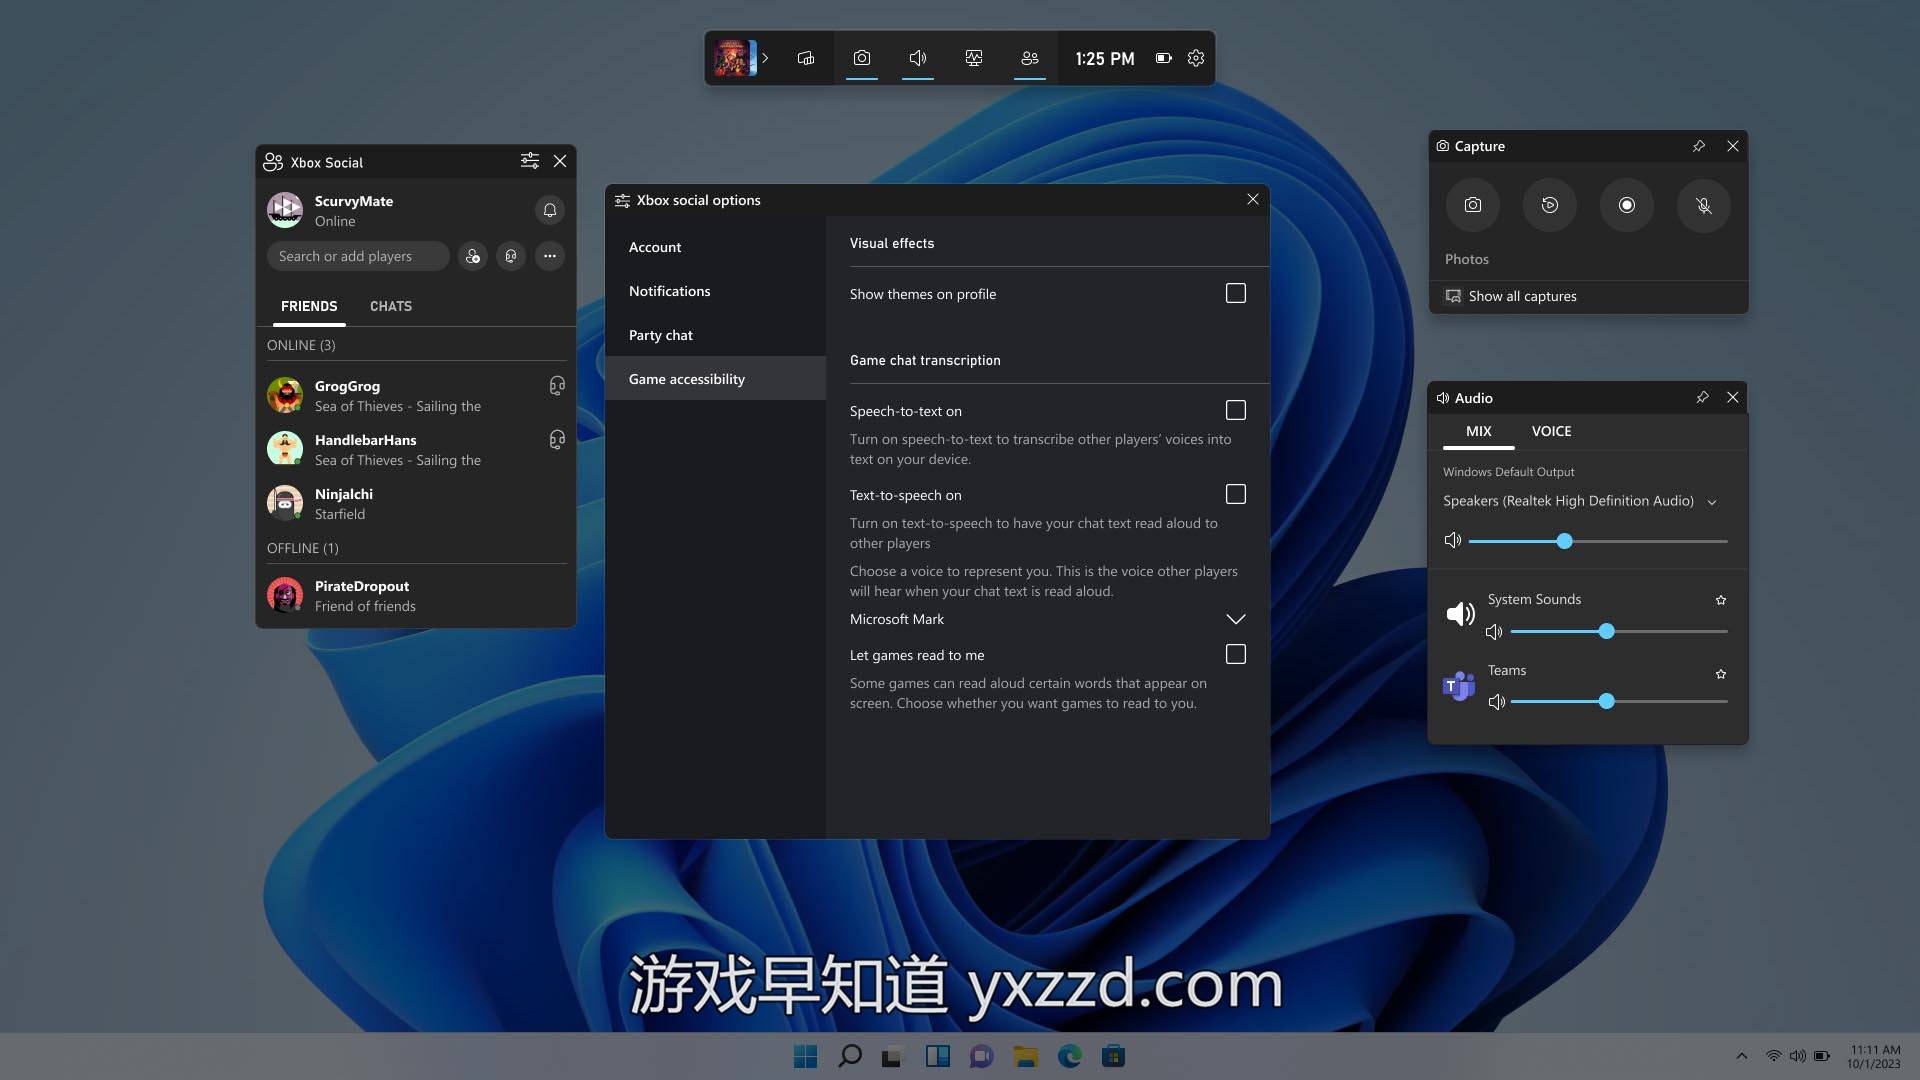This screenshot has height=1080, width=1920.
Task: Open the Windows Start menu
Action: 805,1056
